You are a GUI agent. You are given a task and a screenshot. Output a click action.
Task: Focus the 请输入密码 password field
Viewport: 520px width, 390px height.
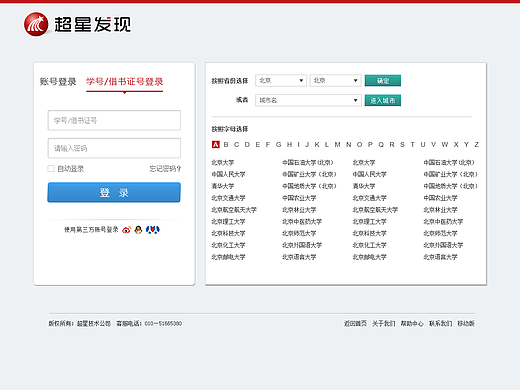coord(114,148)
